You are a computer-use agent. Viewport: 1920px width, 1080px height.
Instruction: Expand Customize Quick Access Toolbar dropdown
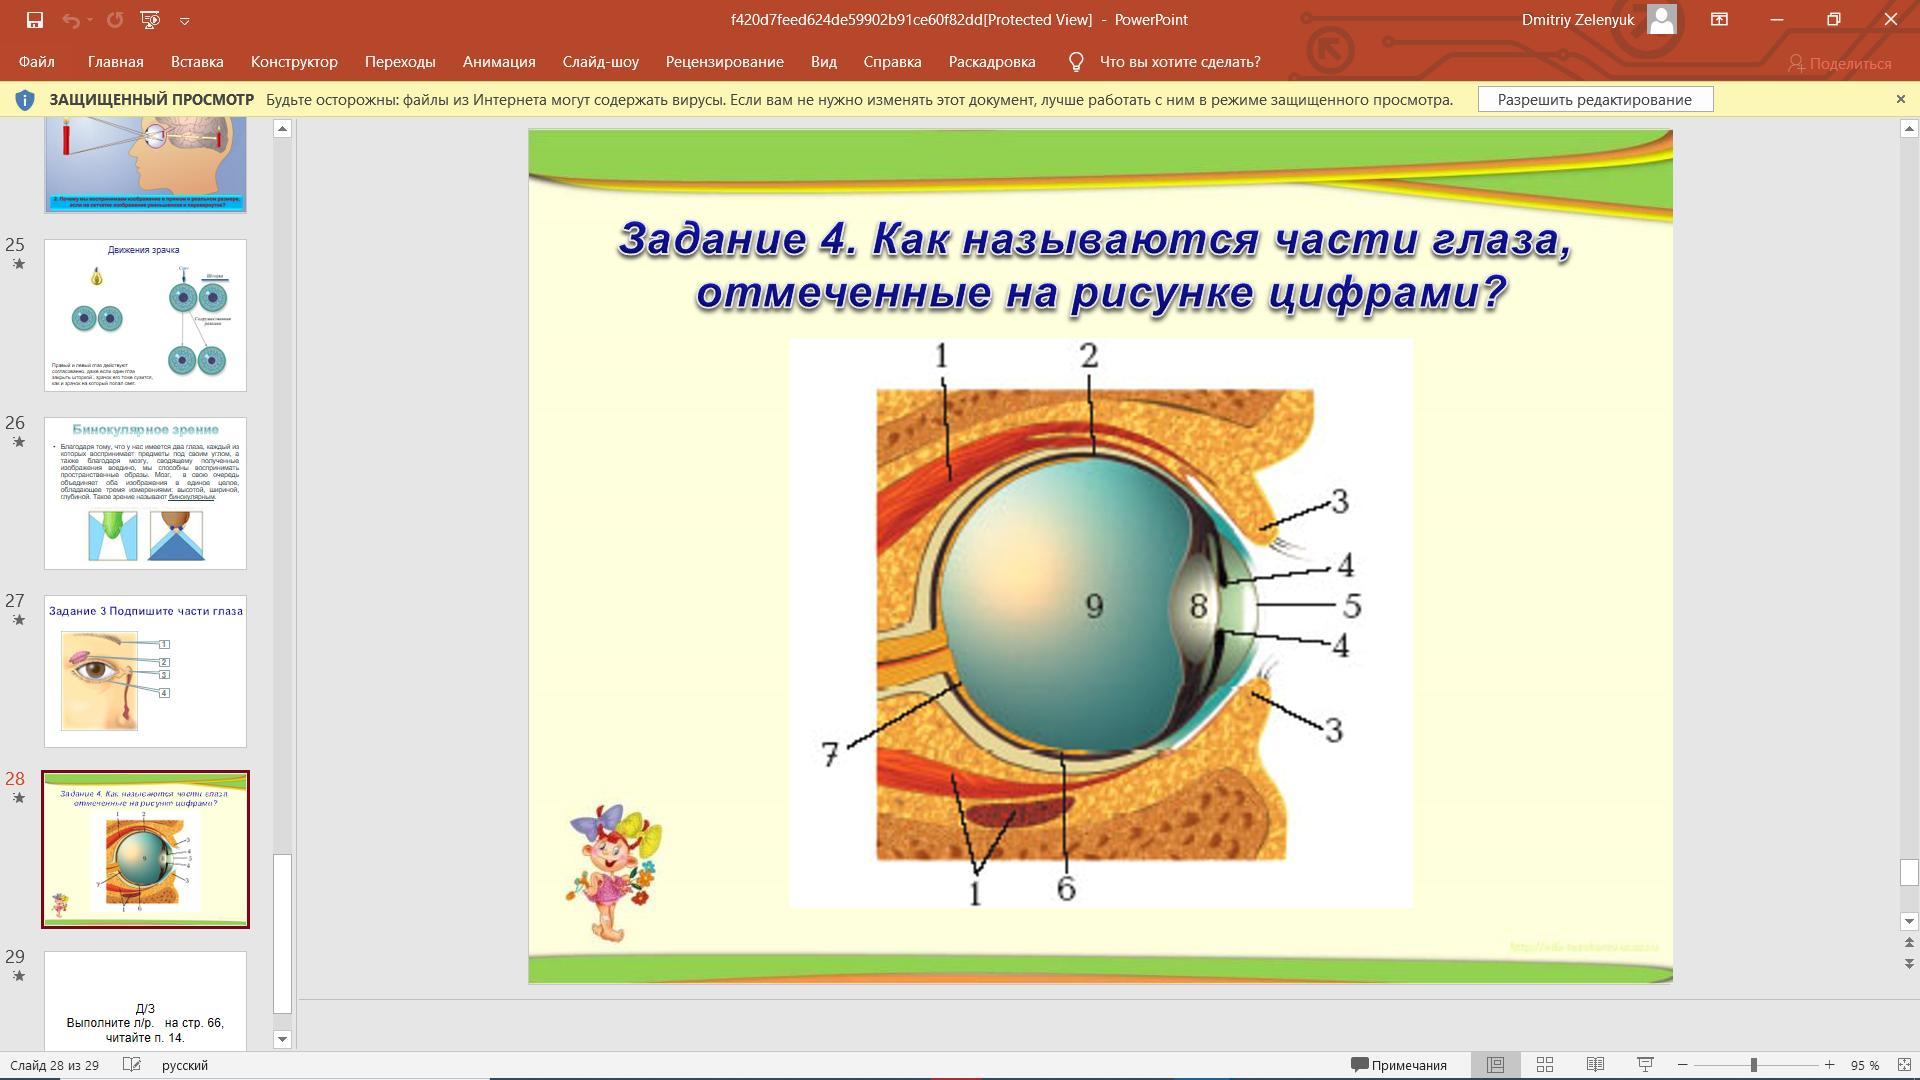point(185,20)
